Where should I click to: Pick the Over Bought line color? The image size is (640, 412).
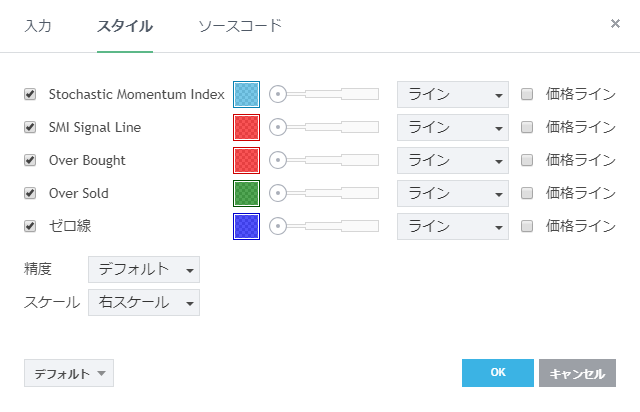(246, 161)
